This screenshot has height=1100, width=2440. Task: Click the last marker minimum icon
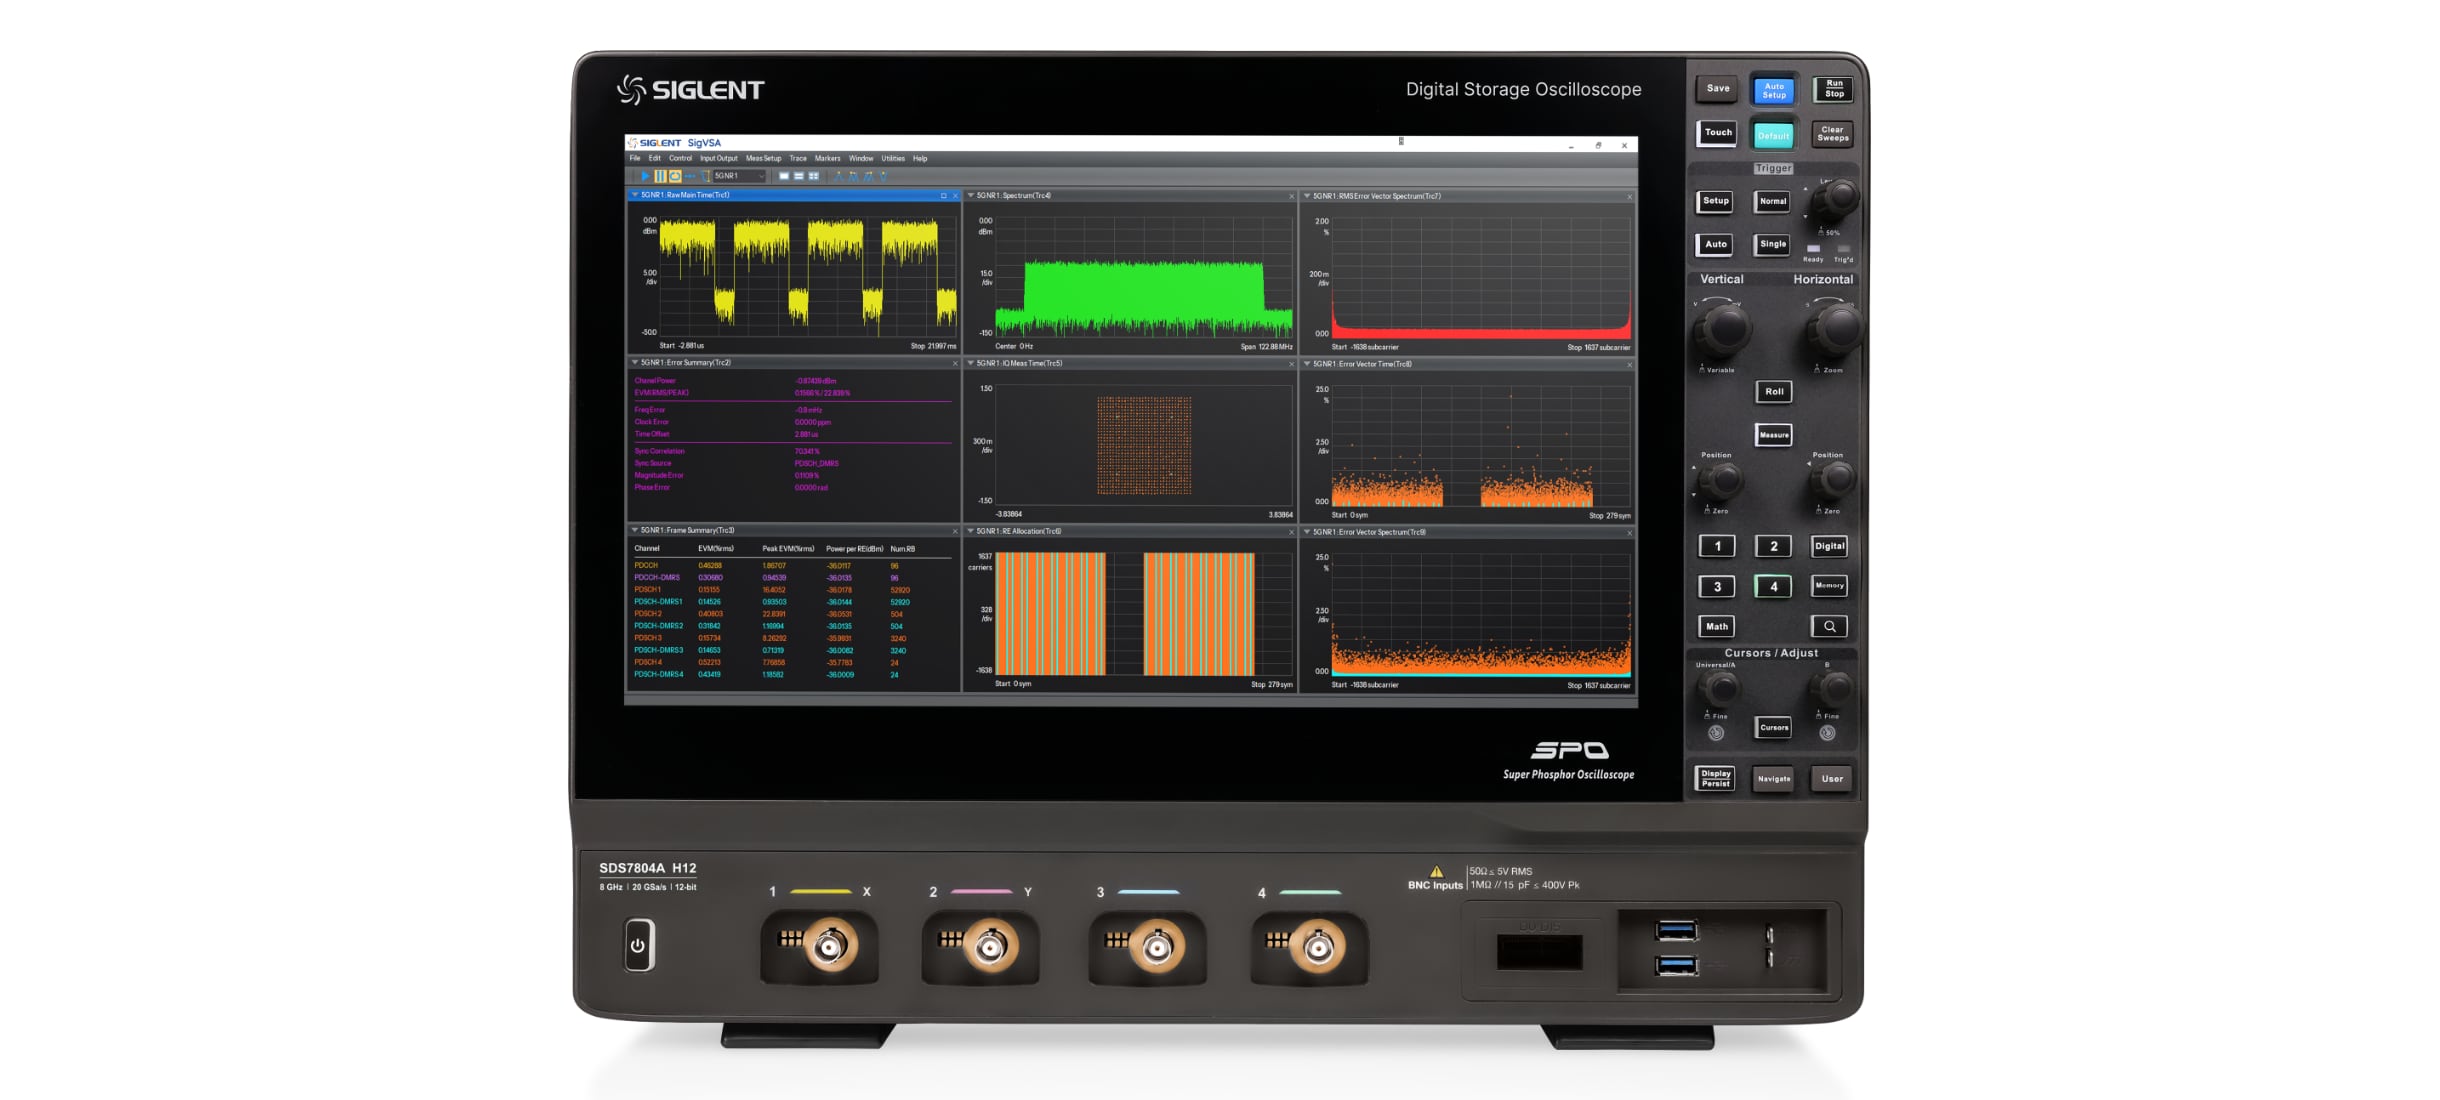point(883,176)
